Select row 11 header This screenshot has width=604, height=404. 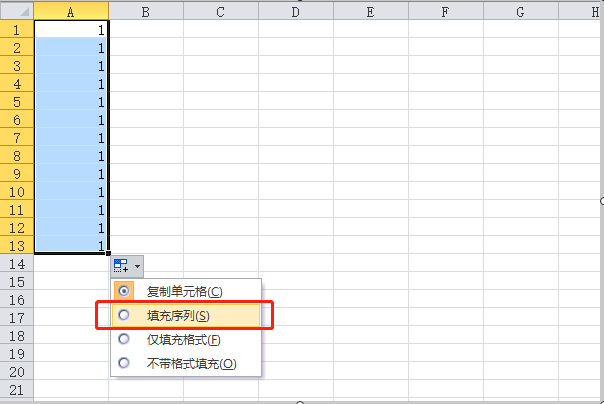click(17, 210)
